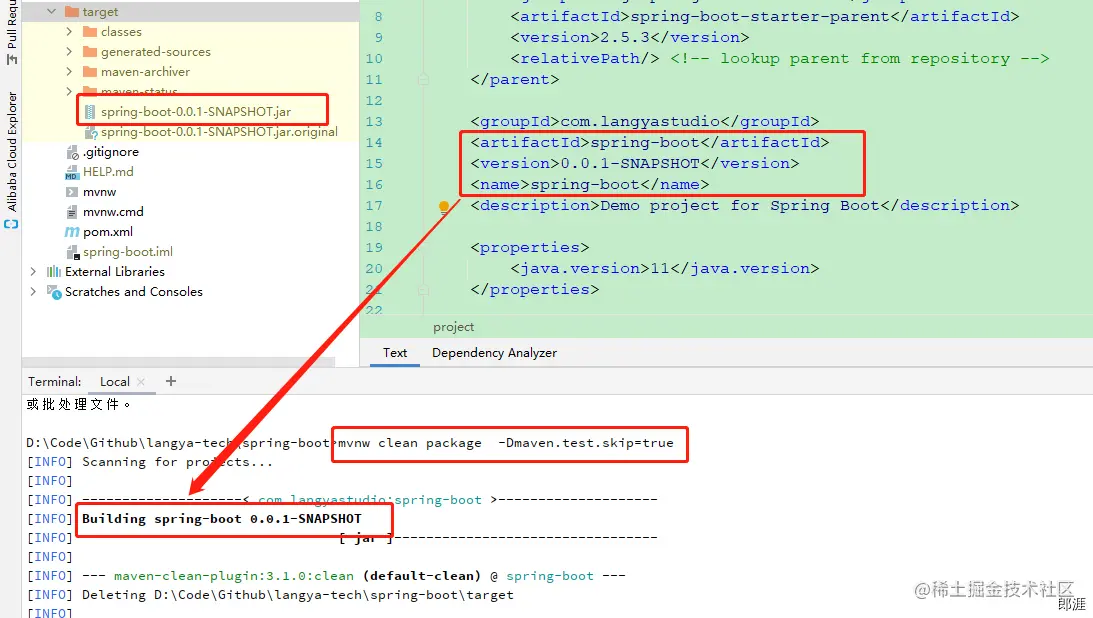
Task: Select generated-sources folder label
Action: point(155,52)
